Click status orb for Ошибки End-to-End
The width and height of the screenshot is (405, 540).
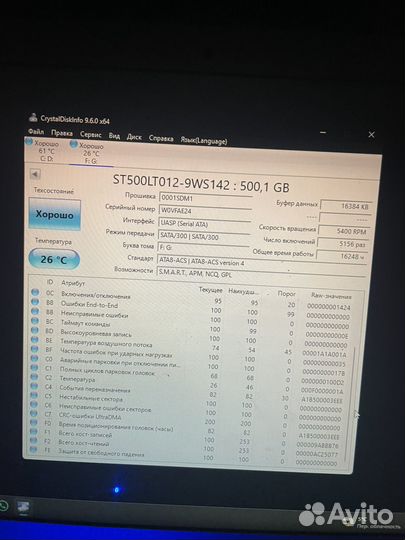point(35,302)
